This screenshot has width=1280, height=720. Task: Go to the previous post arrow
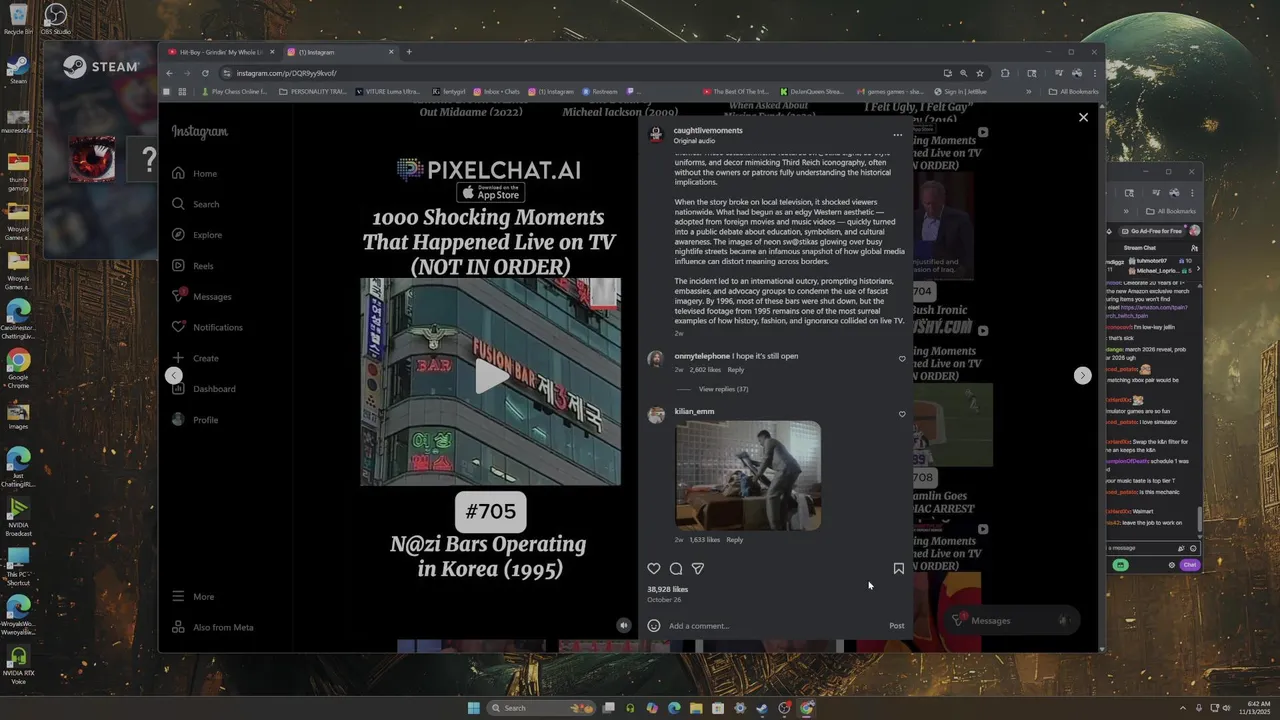(173, 375)
